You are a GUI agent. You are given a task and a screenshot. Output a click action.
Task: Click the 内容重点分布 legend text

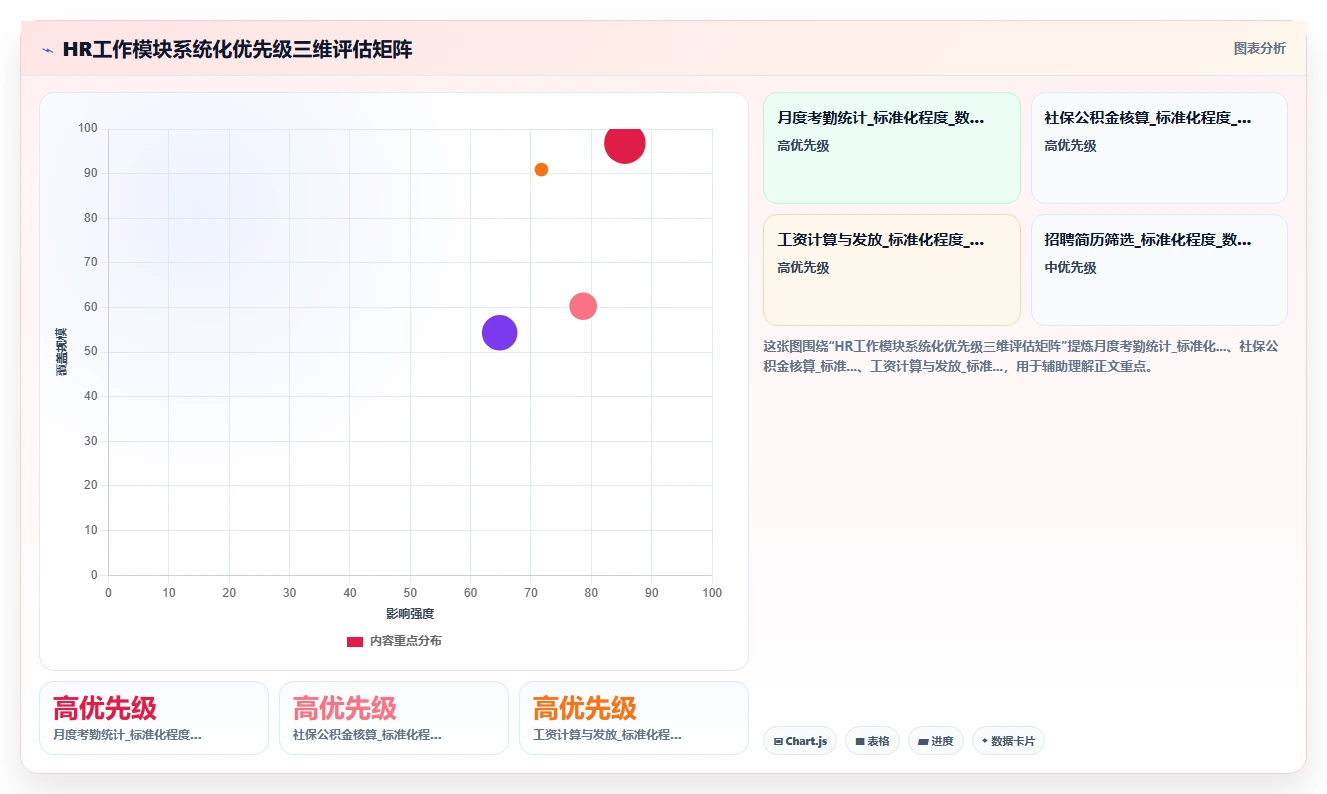click(x=405, y=641)
